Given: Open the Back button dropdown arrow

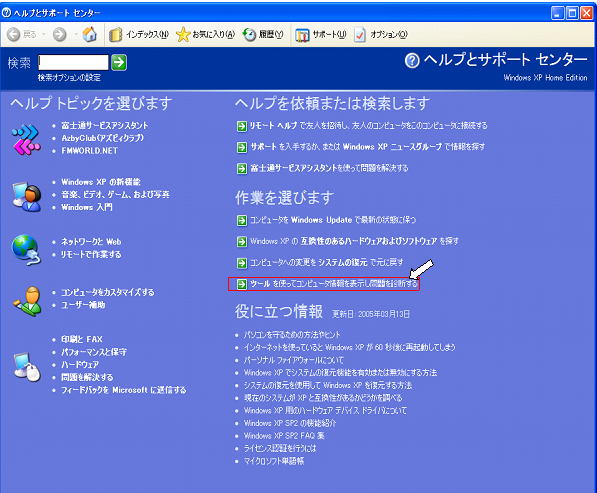Looking at the screenshot, I should pyautogui.click(x=44, y=35).
